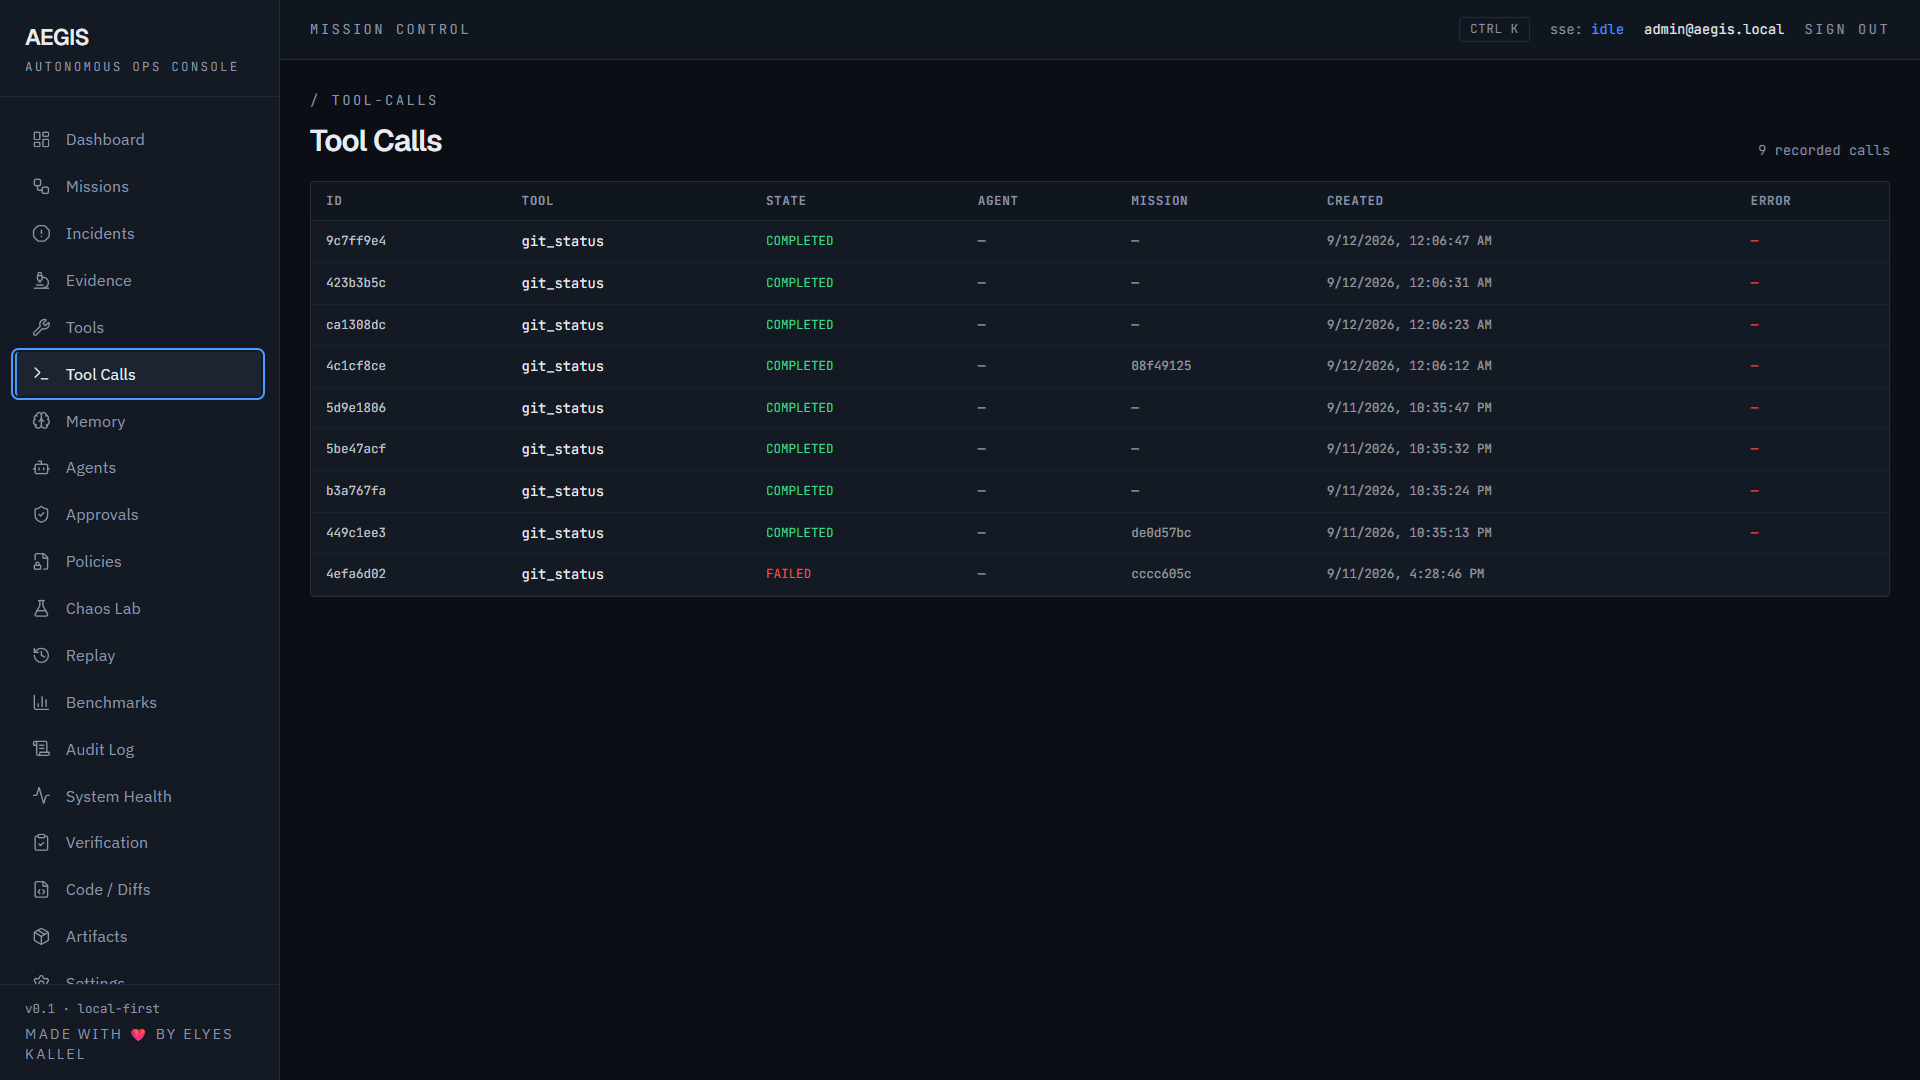
Task: Click the Tools wrench icon
Action: pyautogui.click(x=41, y=328)
